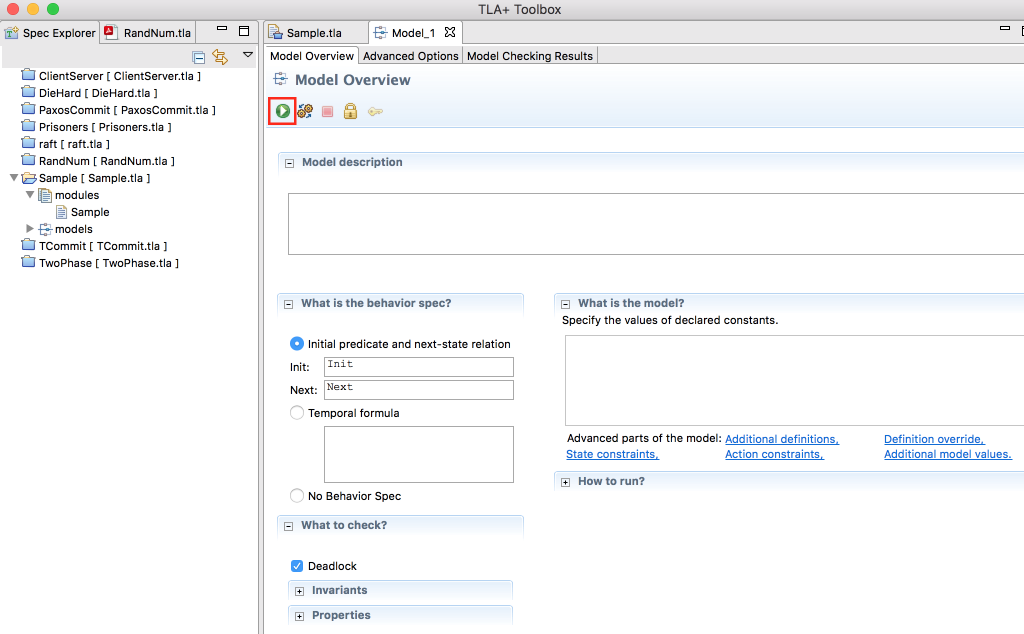Maximize the Spec Explorer panel
Screen dimensions: 1024x634
tap(244, 31)
